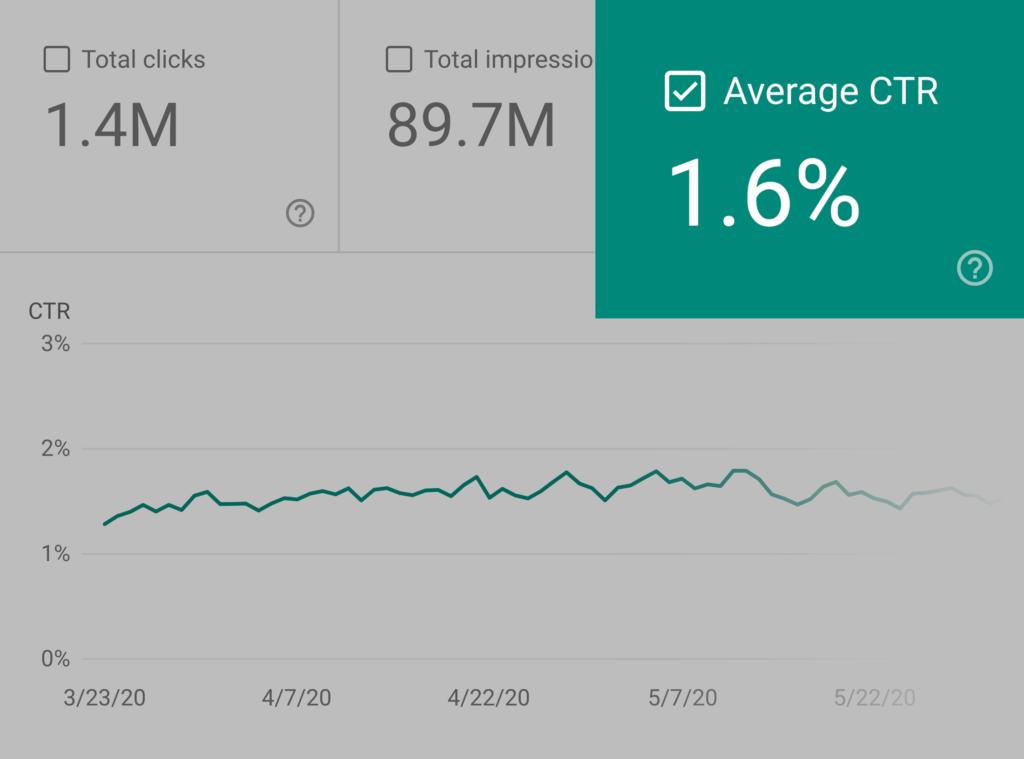Open the help tooltip on Total clicks card

coord(299,214)
